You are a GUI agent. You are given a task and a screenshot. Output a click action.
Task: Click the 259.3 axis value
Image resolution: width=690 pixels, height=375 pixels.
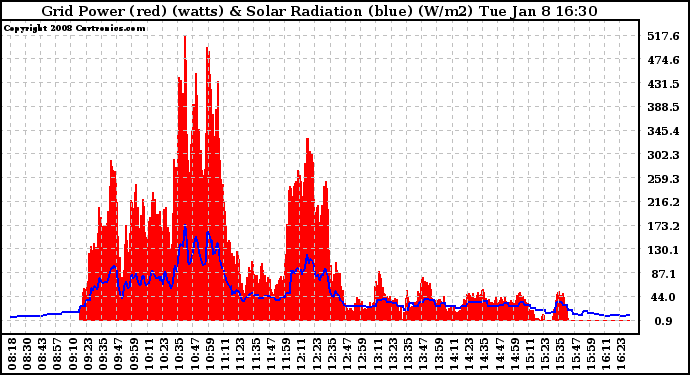(x=663, y=179)
